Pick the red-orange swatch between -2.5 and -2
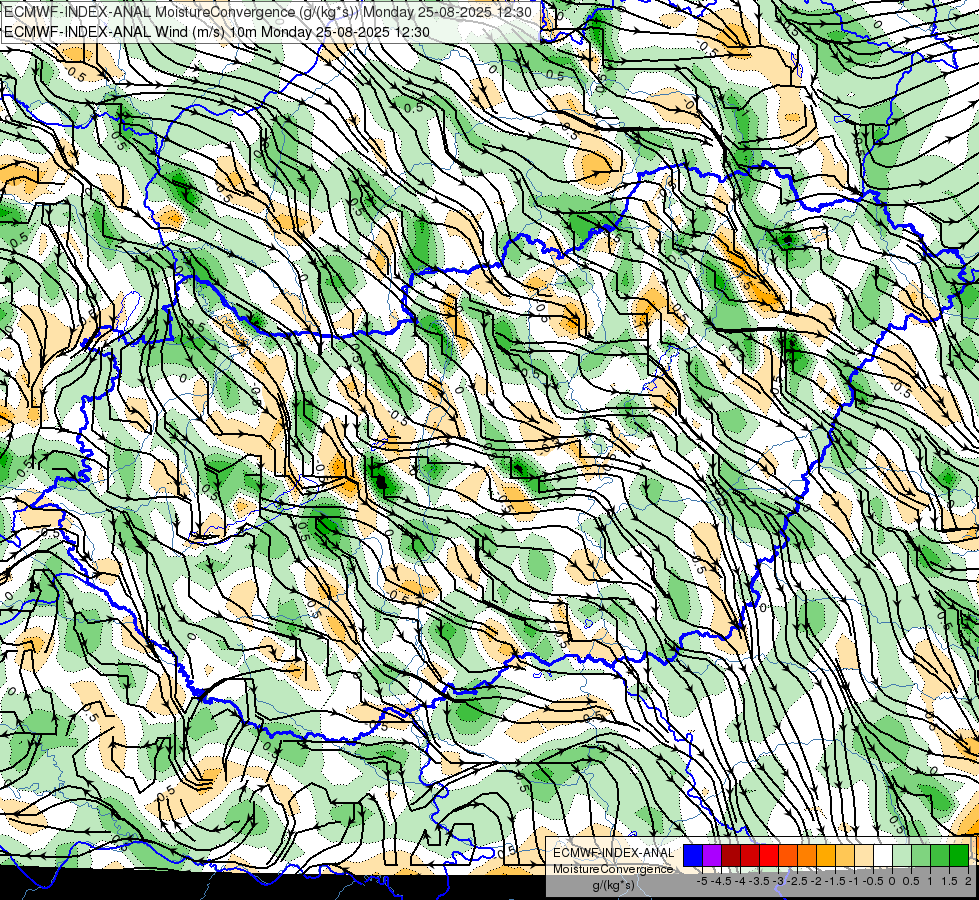This screenshot has width=979, height=900. click(788, 856)
